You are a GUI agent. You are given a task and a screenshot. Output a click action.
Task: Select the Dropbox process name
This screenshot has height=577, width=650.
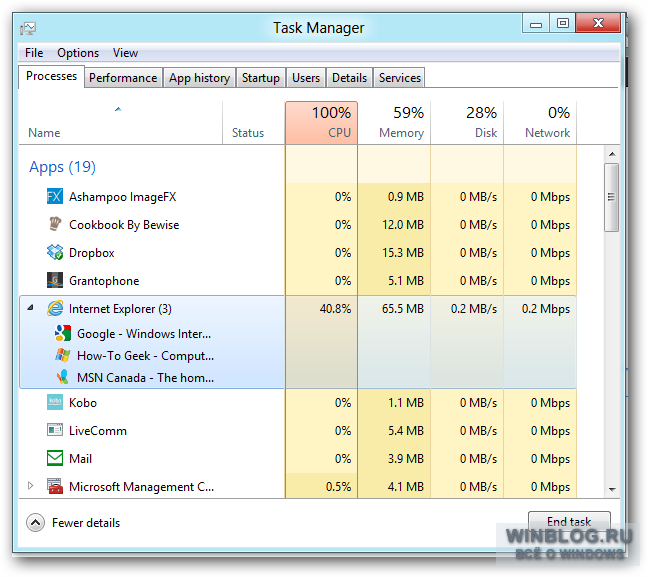[92, 253]
